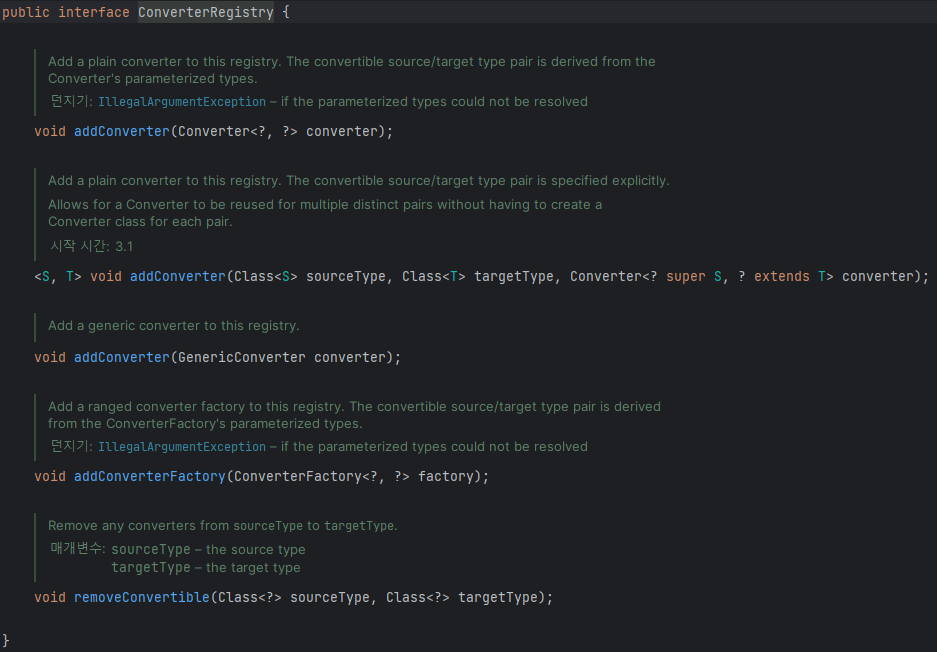This screenshot has width=937, height=652.
Task: Open IllegalArgumentException link under addConverterFactory docs
Action: (x=182, y=446)
